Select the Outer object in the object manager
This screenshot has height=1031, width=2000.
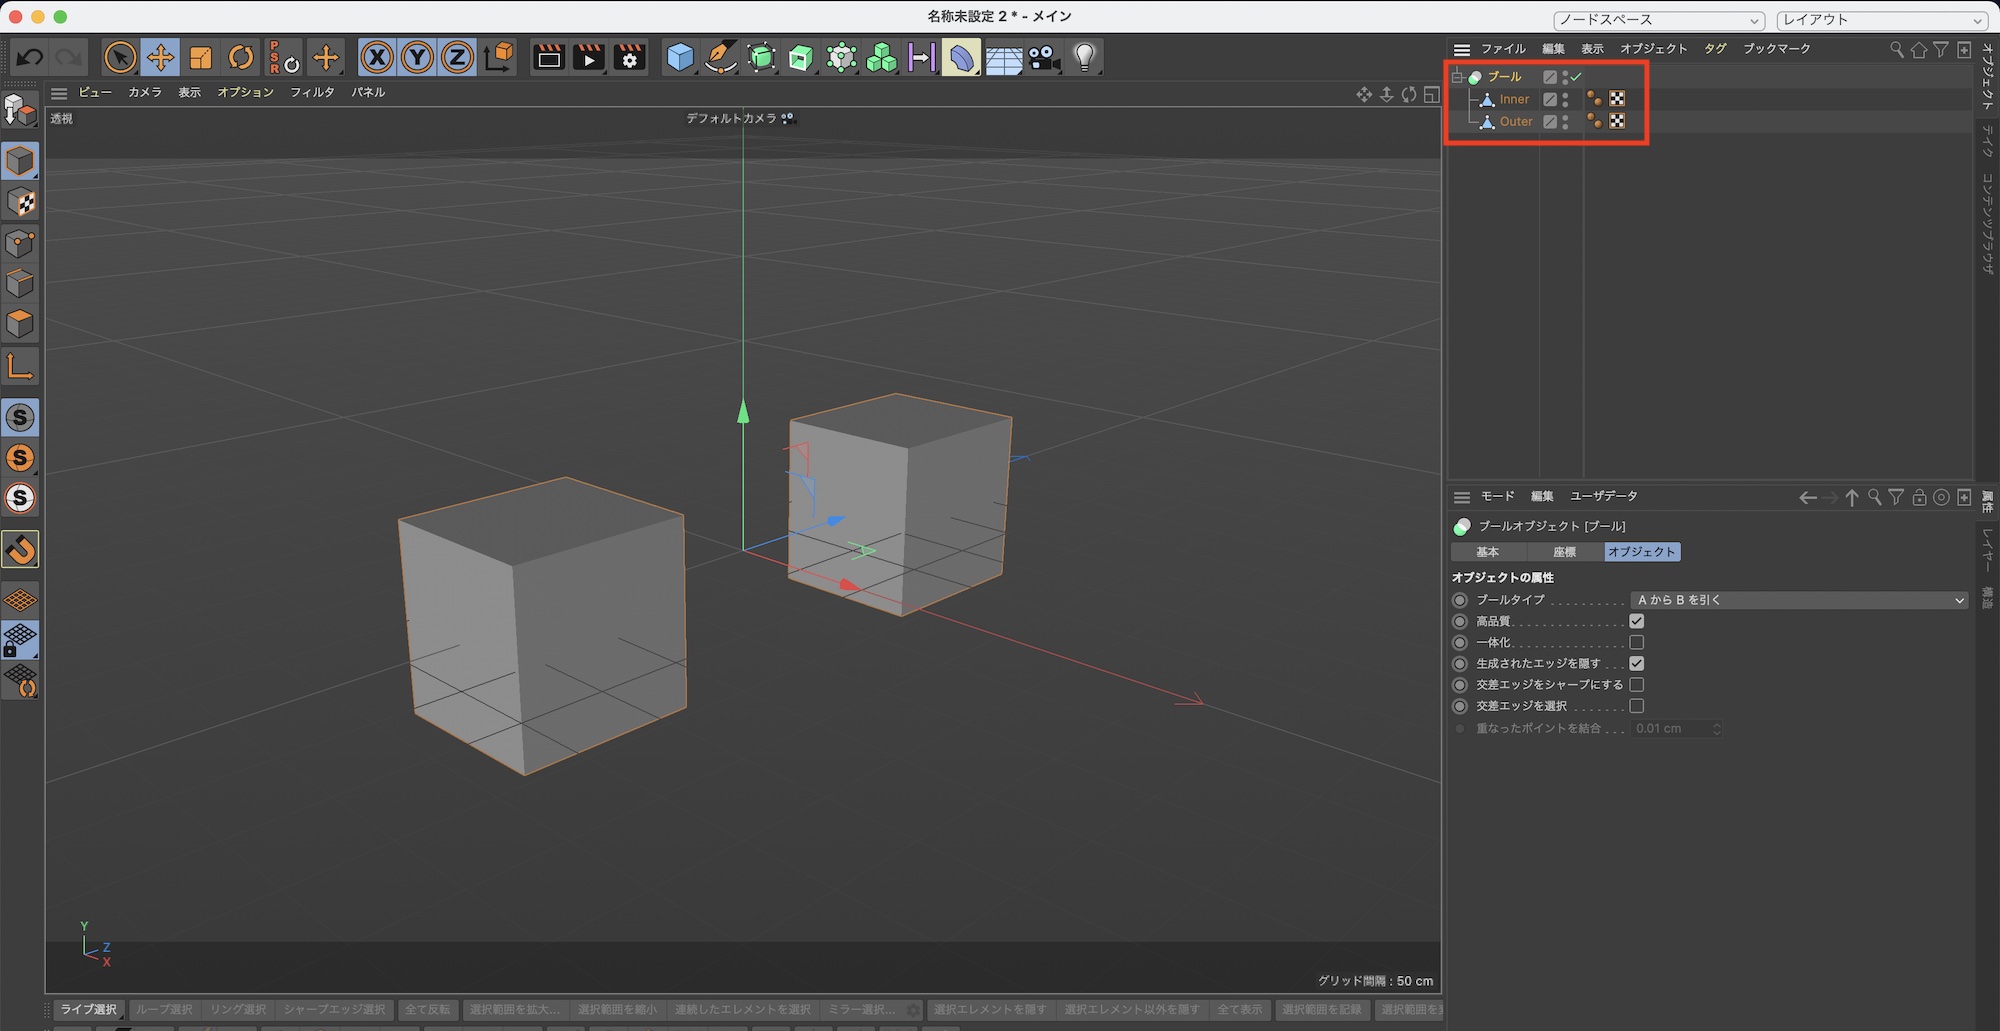[1515, 122]
